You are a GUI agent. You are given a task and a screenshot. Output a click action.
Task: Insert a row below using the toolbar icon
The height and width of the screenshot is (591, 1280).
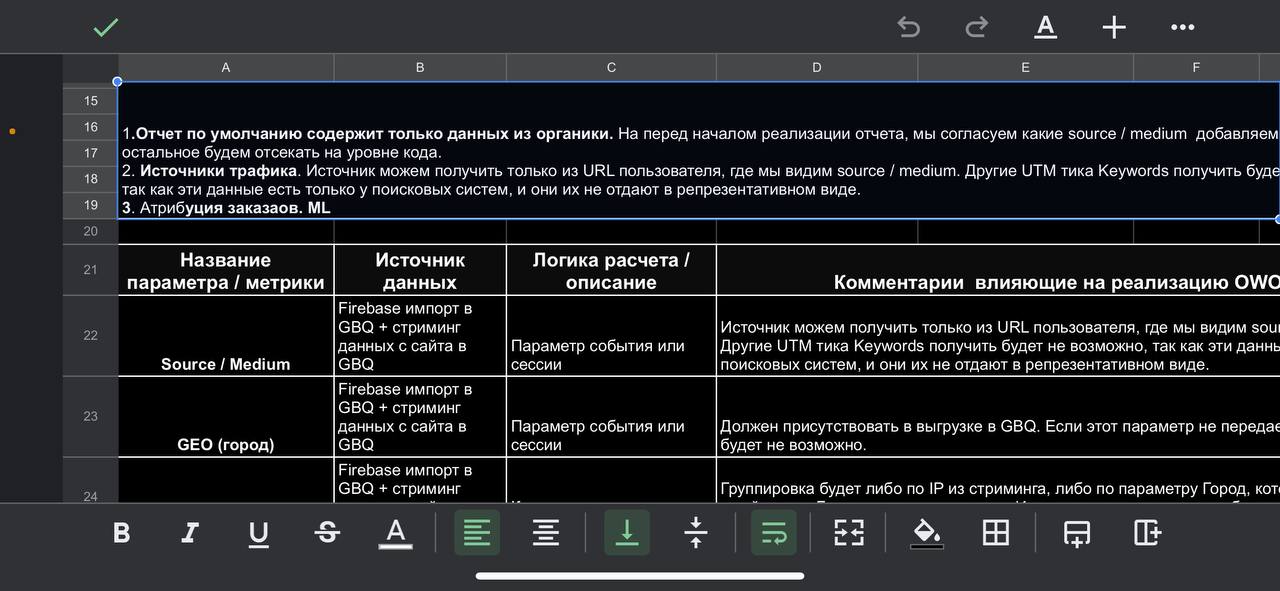coord(1077,534)
